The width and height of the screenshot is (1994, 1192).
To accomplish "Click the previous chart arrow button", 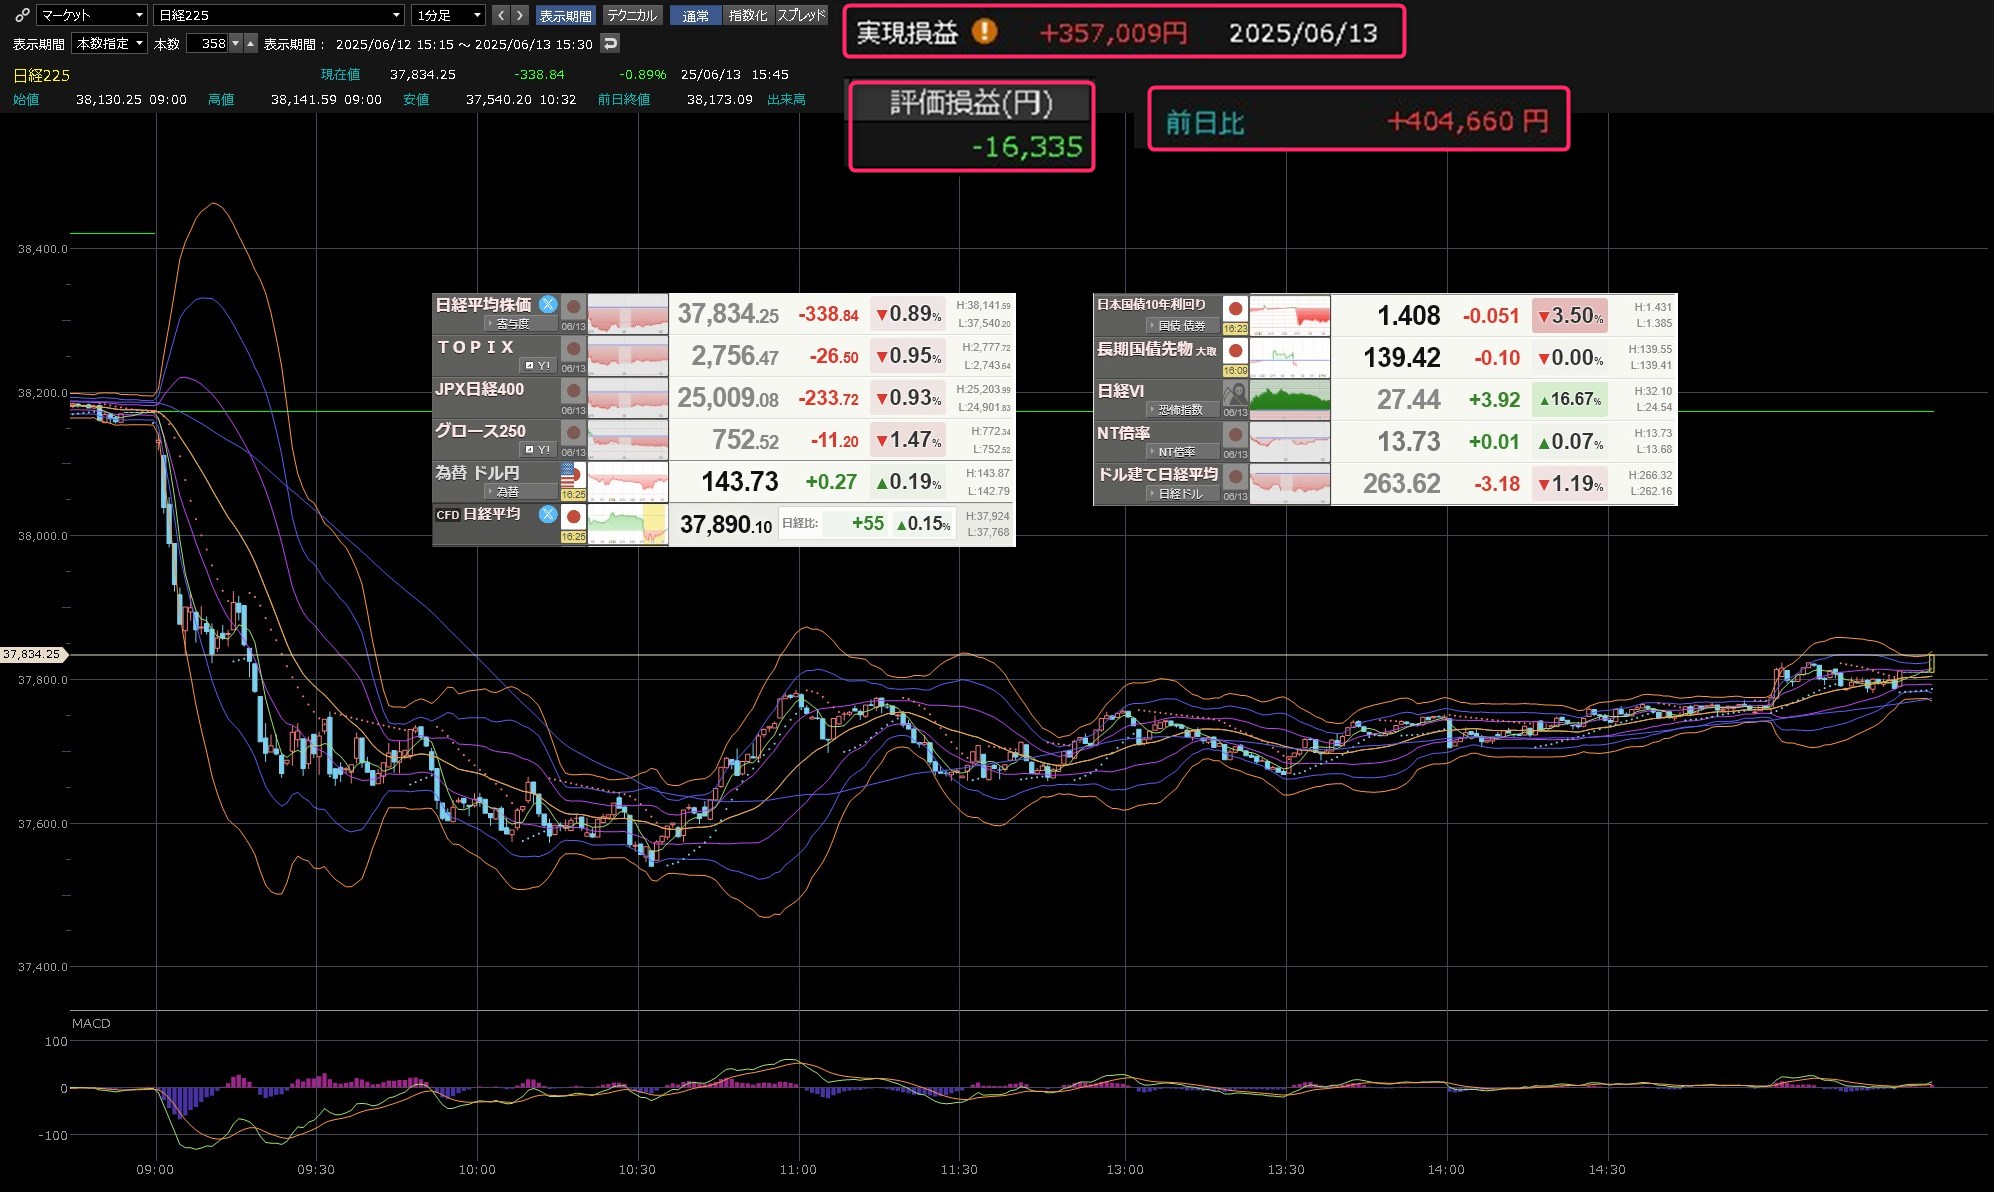I will click(501, 15).
